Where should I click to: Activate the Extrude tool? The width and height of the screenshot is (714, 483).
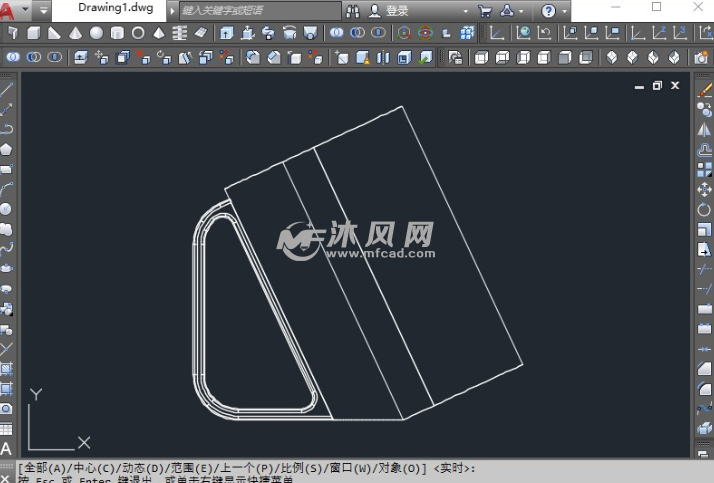(x=226, y=33)
